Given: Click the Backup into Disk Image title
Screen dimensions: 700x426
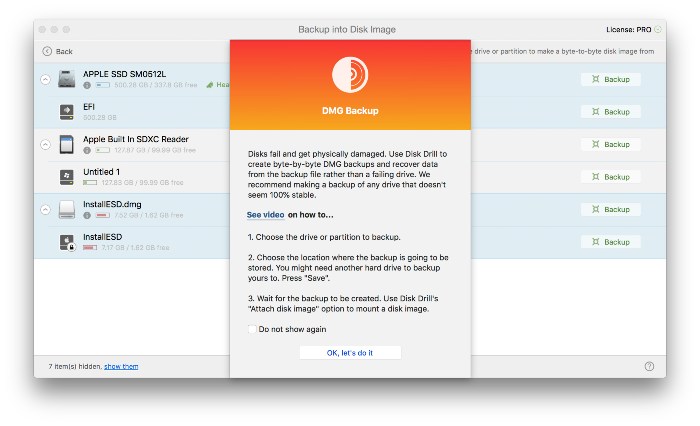Looking at the screenshot, I should coord(347,29).
